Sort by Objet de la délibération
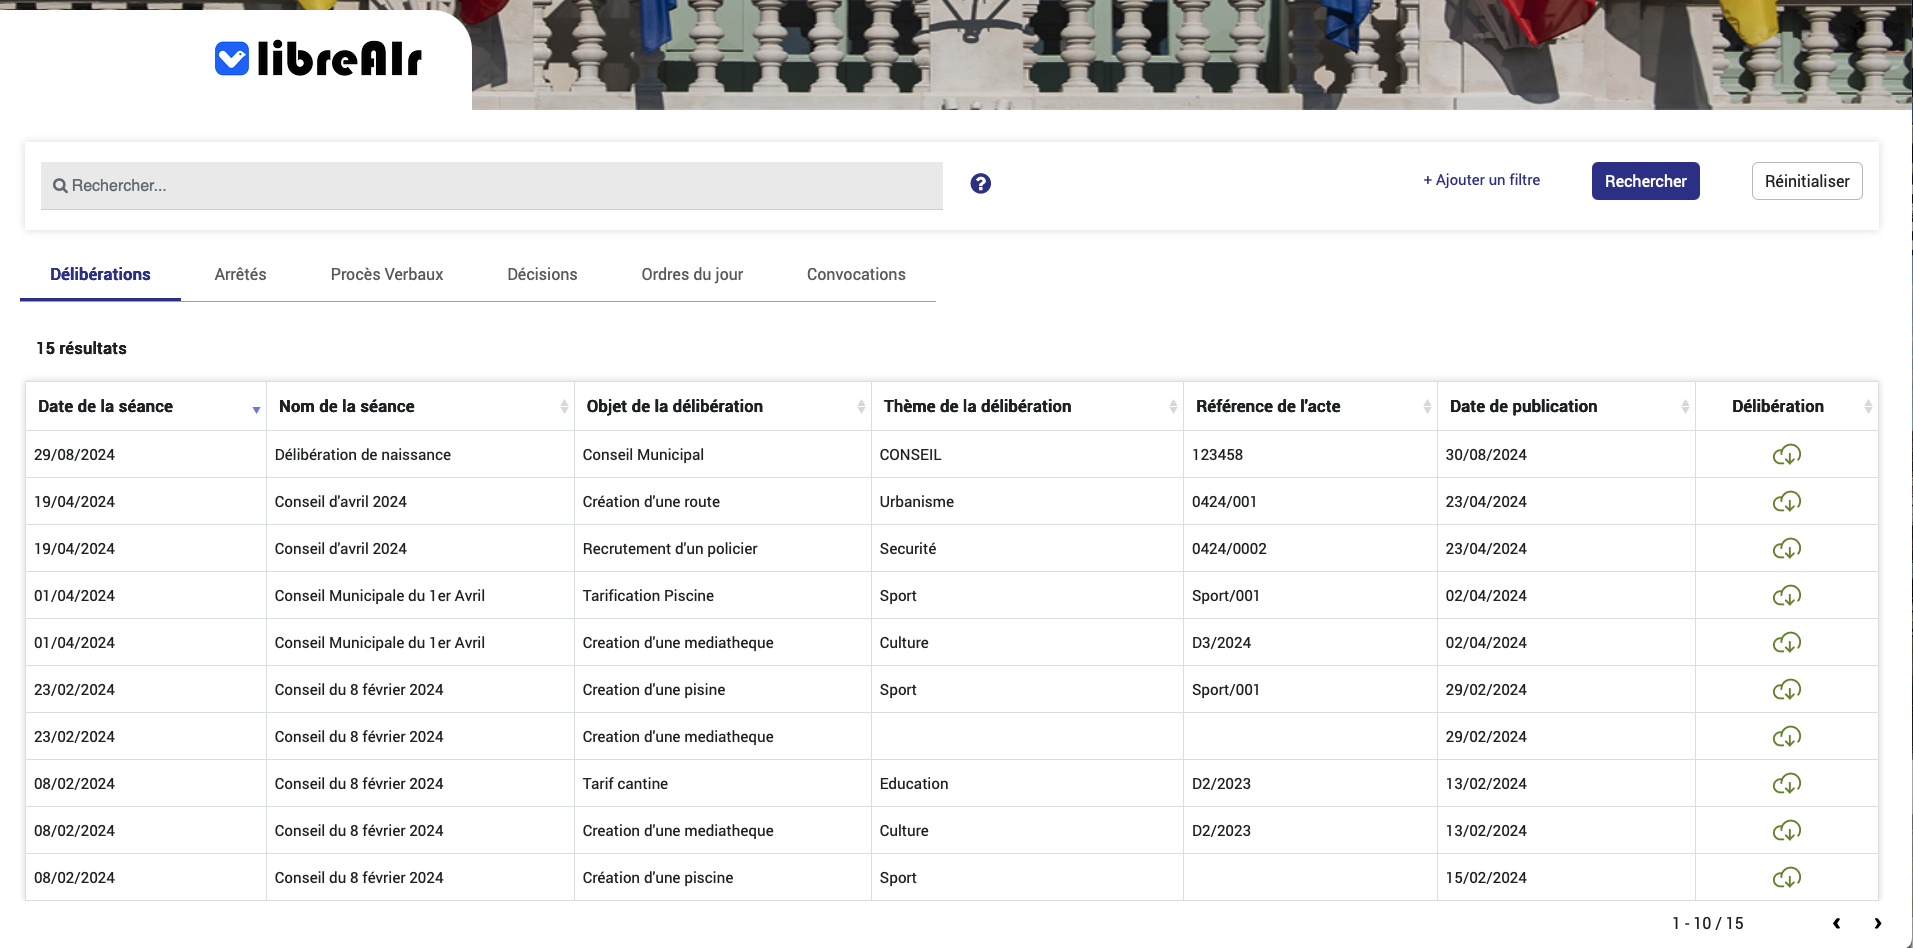Viewport: 1913px width, 948px height. pyautogui.click(x=722, y=406)
